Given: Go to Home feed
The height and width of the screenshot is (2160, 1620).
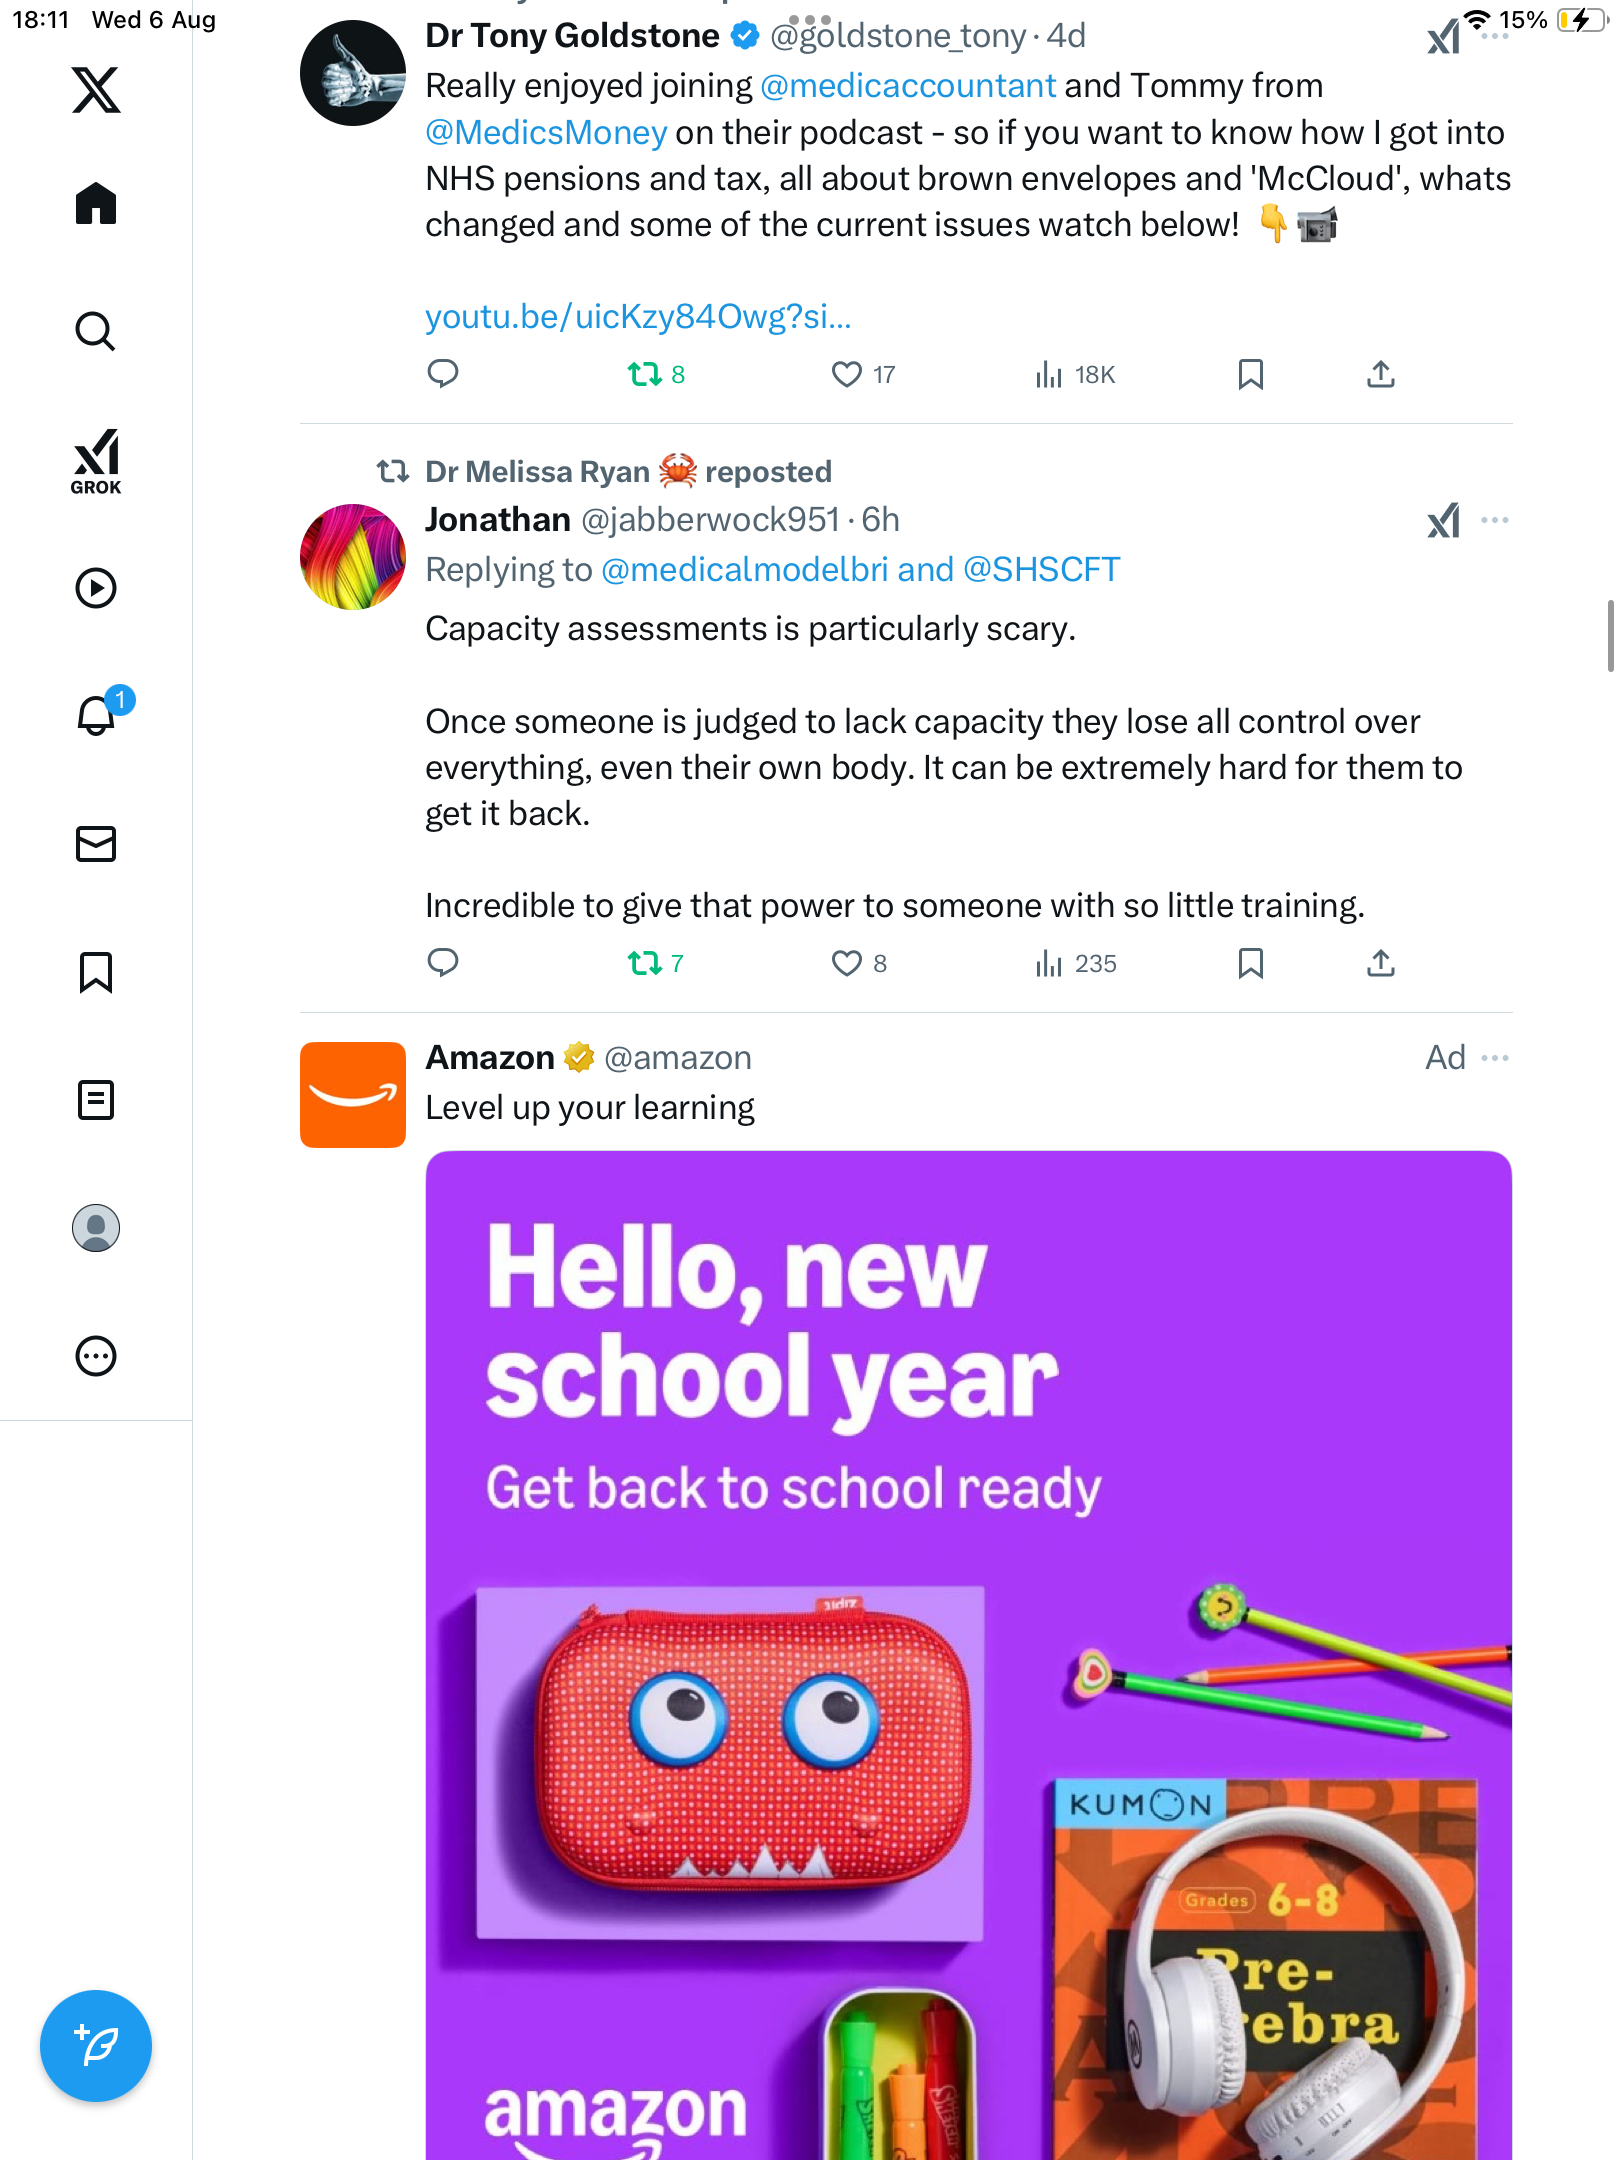Looking at the screenshot, I should pos(96,204).
